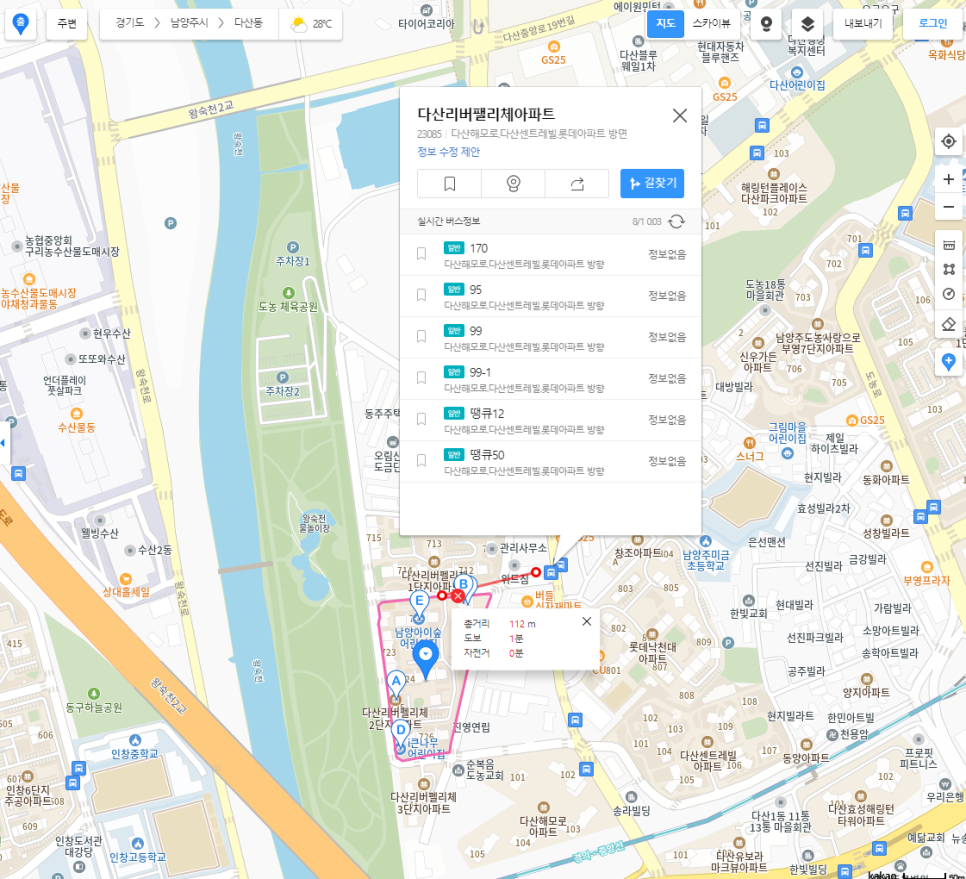
Task: Select the radius measure tool
Action: point(949,294)
